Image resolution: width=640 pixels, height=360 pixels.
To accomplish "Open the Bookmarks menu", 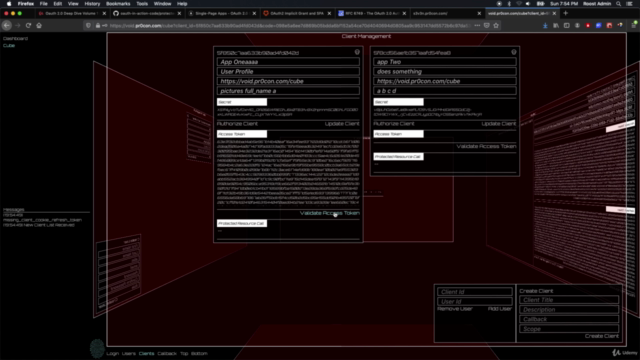I will click(118, 4).
